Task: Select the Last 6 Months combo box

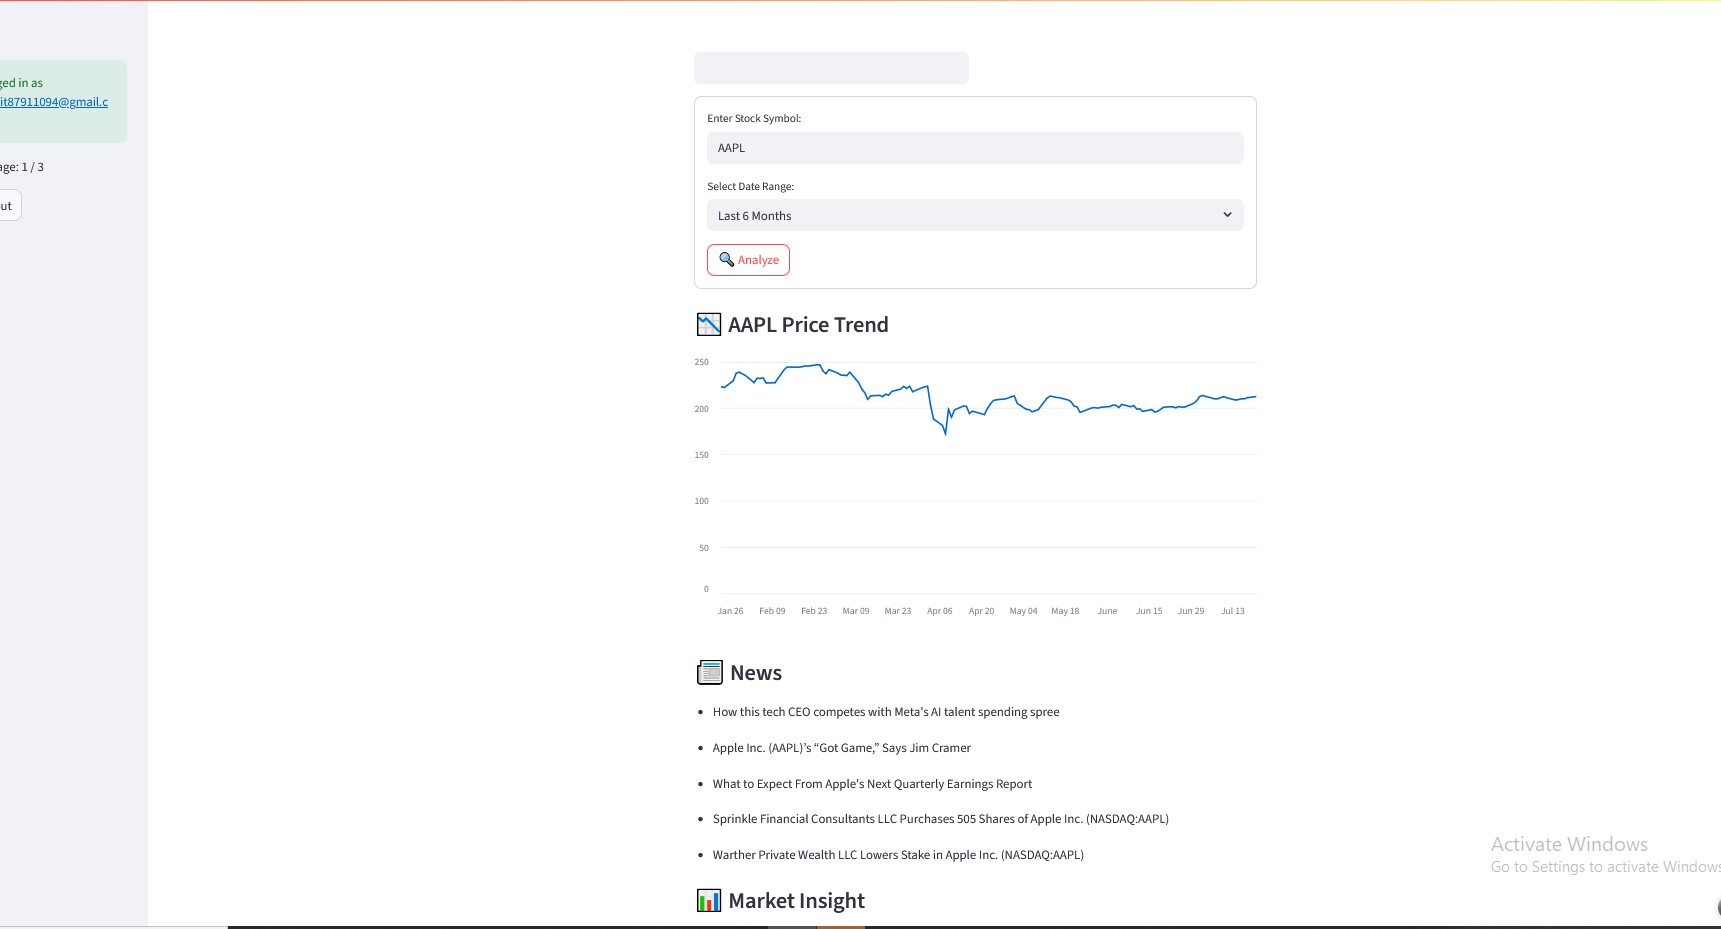Action: [975, 215]
